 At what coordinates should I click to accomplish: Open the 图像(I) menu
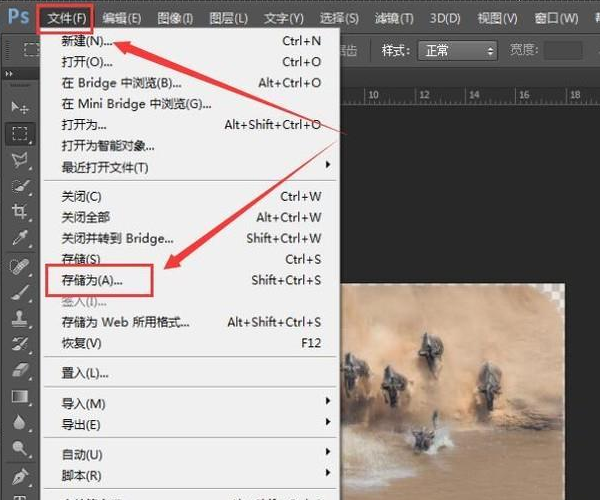coord(175,18)
